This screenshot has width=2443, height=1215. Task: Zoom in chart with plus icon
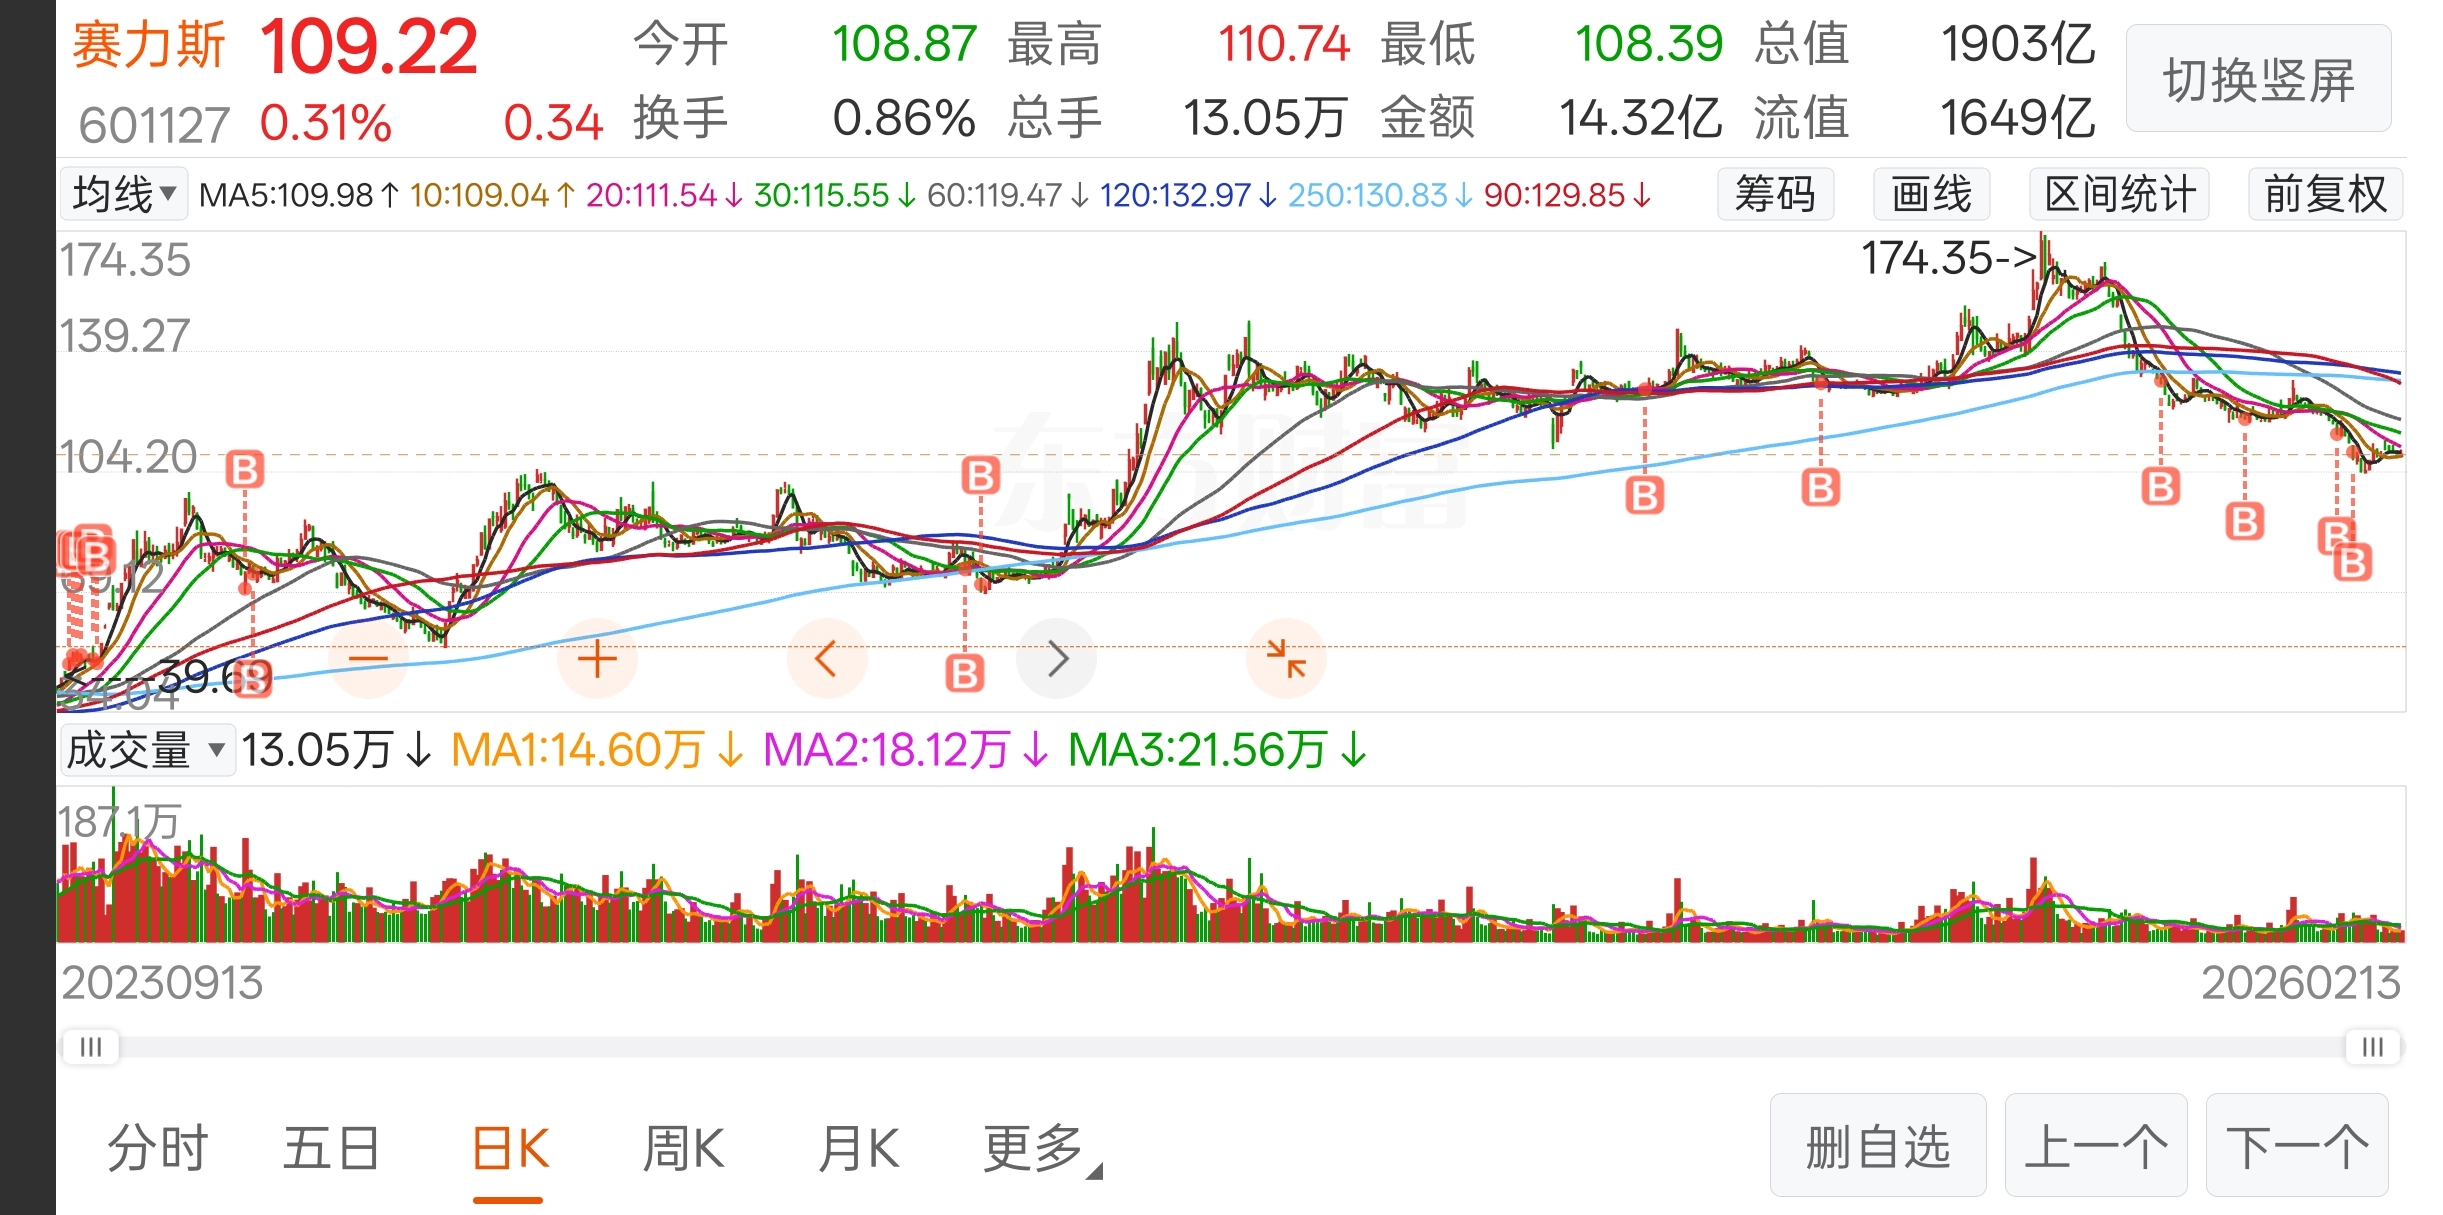[597, 659]
